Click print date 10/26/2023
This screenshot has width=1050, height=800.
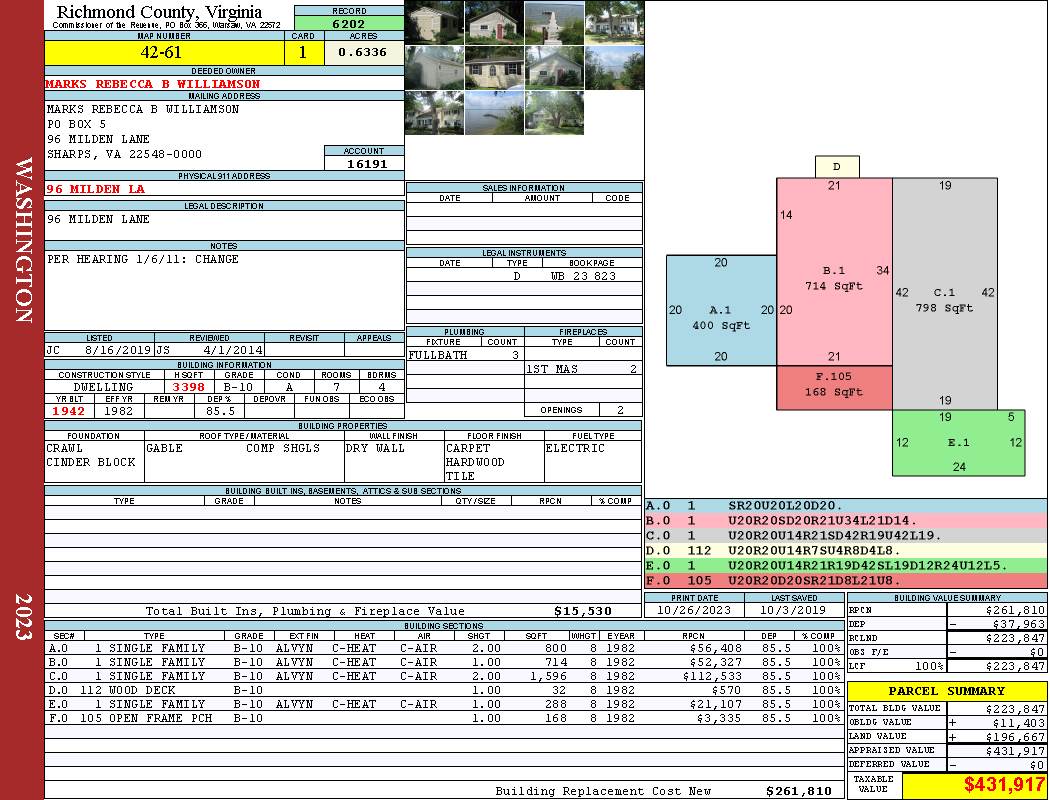[694, 610]
